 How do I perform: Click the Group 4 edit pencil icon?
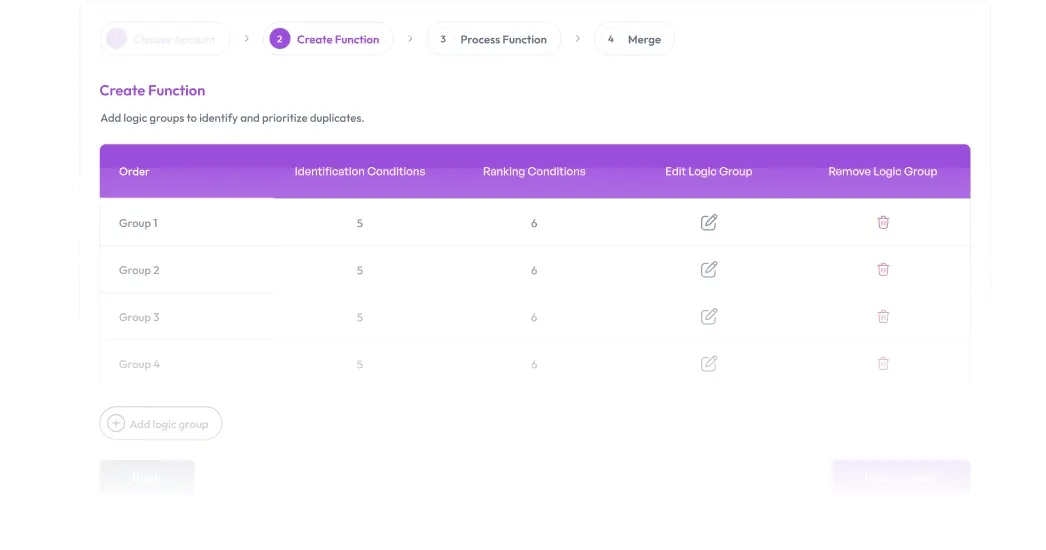point(708,364)
